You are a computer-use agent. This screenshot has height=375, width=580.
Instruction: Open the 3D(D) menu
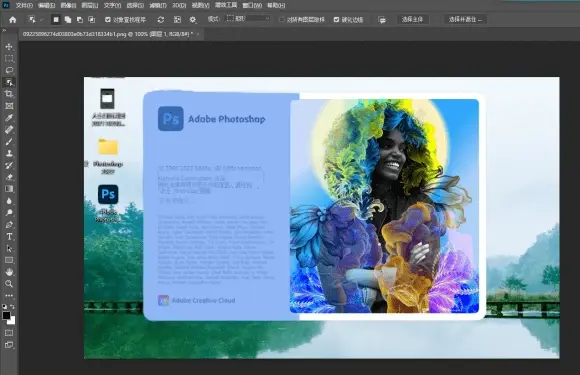click(x=179, y=5)
